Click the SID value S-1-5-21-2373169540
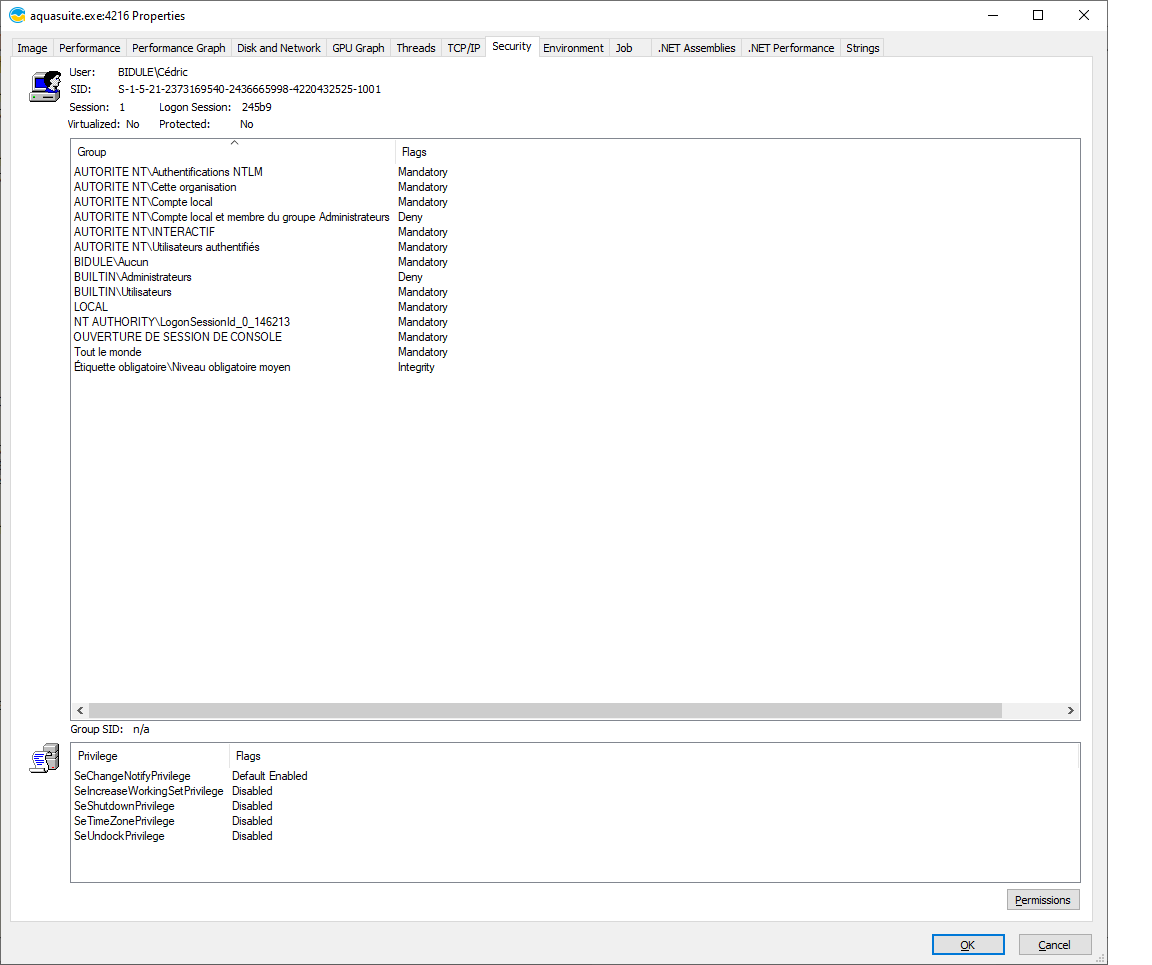The image size is (1152, 965). pos(249,89)
